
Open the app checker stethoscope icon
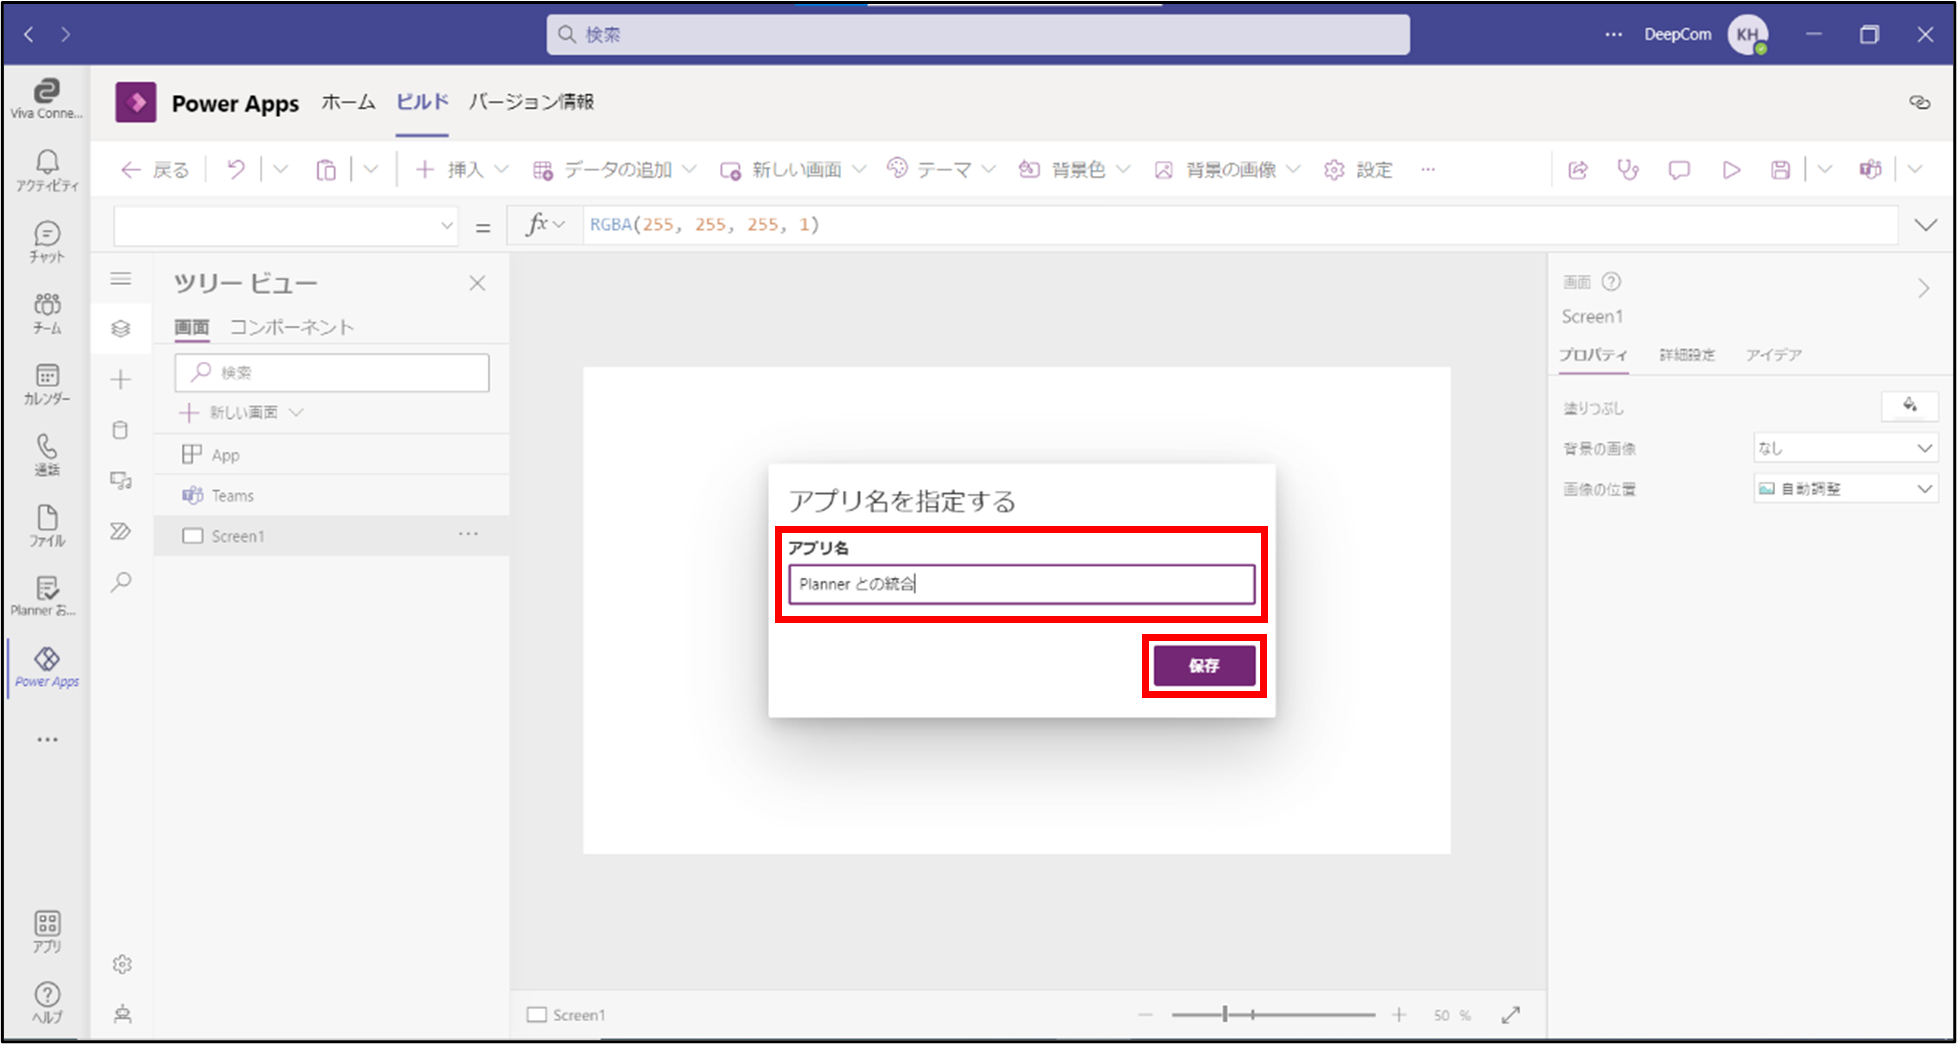pos(1628,170)
